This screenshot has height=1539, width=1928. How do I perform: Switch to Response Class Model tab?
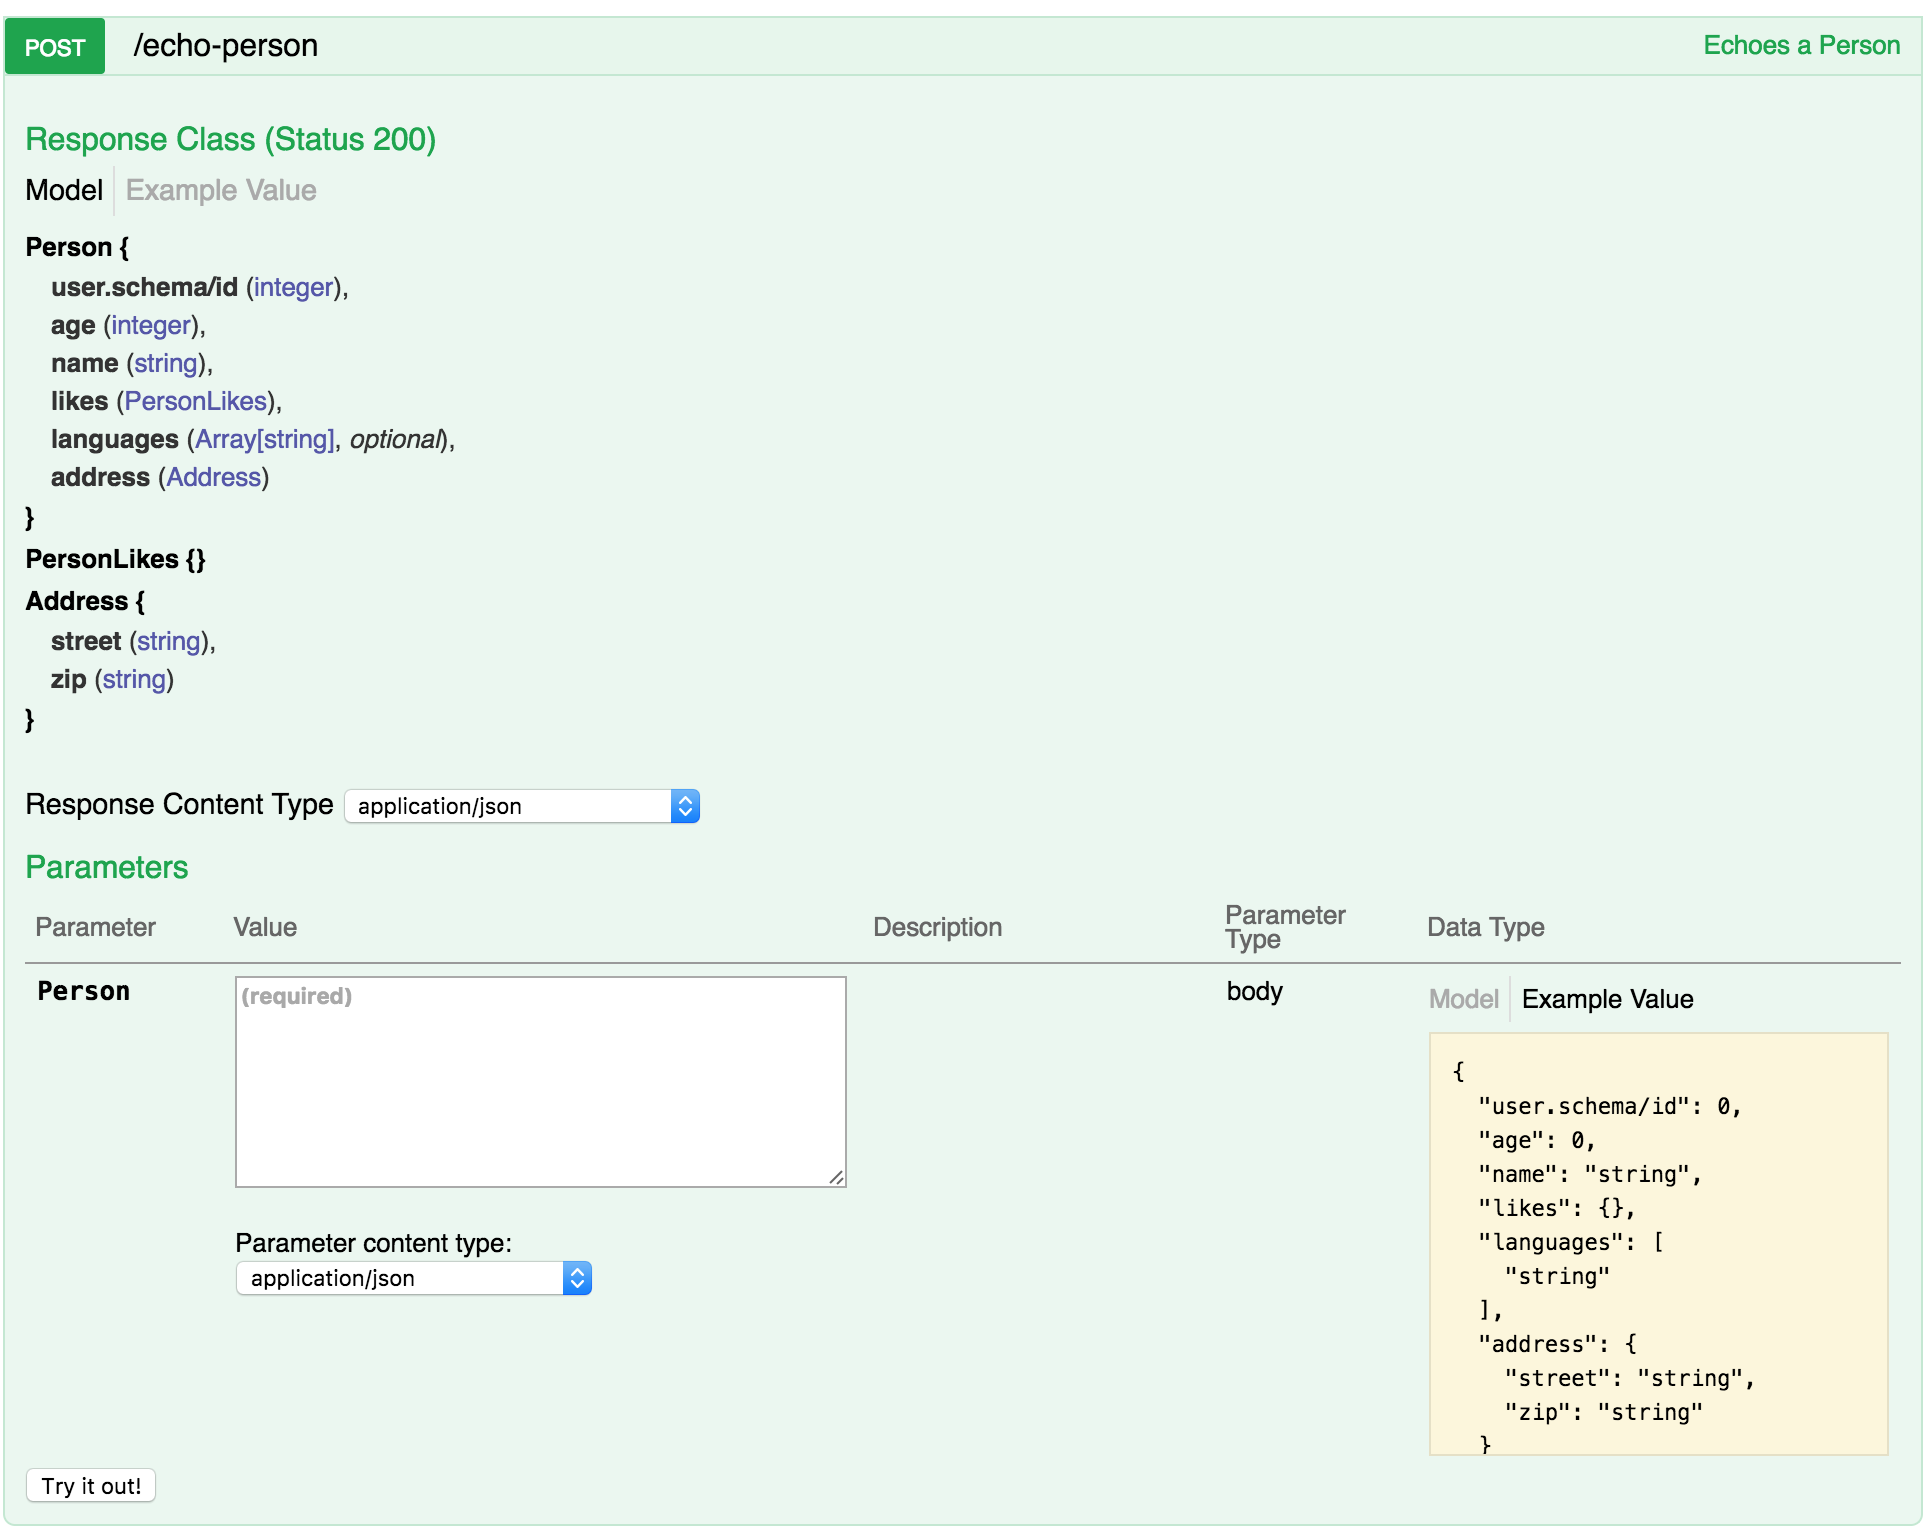coord(64,190)
